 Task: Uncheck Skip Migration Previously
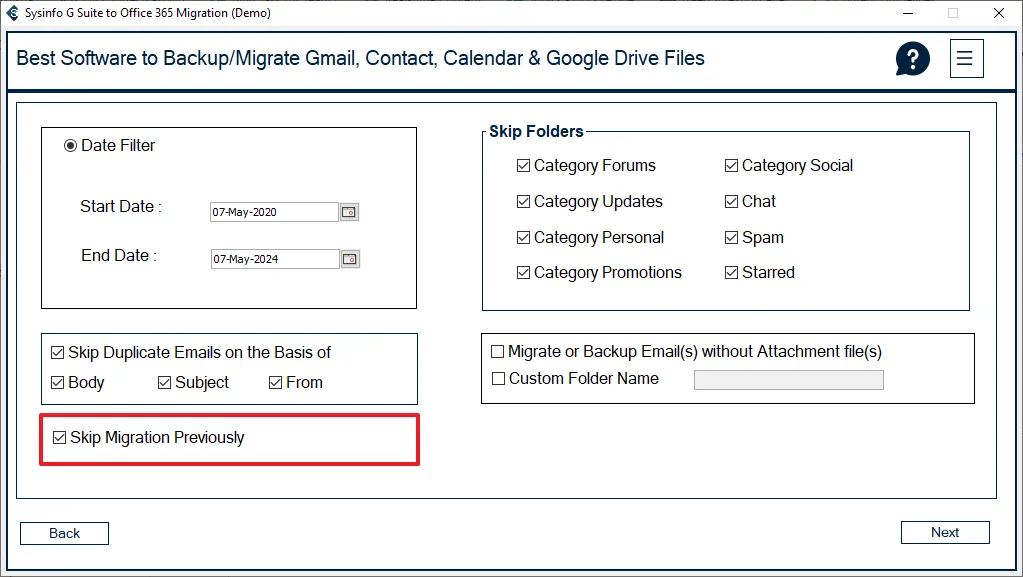59,437
